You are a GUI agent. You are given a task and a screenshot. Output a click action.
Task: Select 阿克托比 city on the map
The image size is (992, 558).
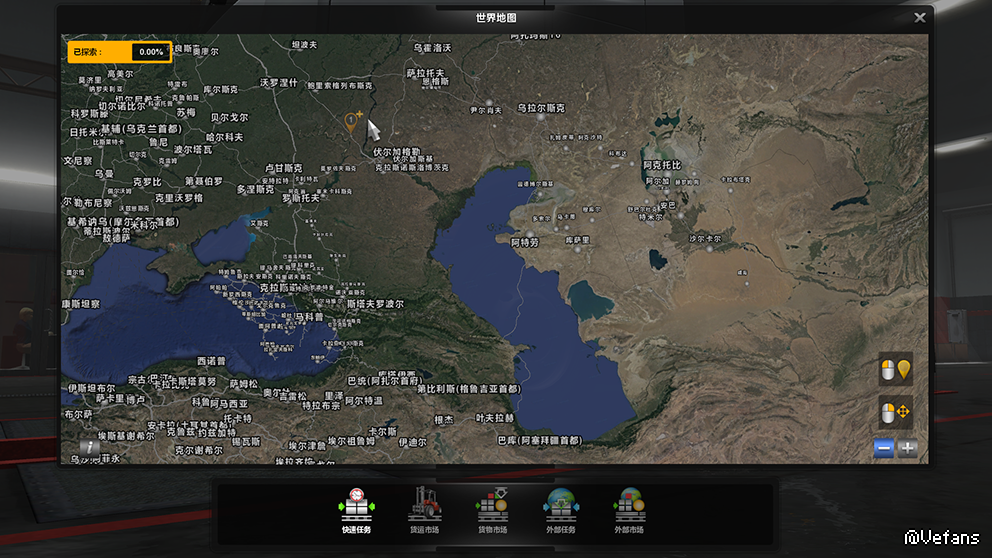click(x=661, y=164)
